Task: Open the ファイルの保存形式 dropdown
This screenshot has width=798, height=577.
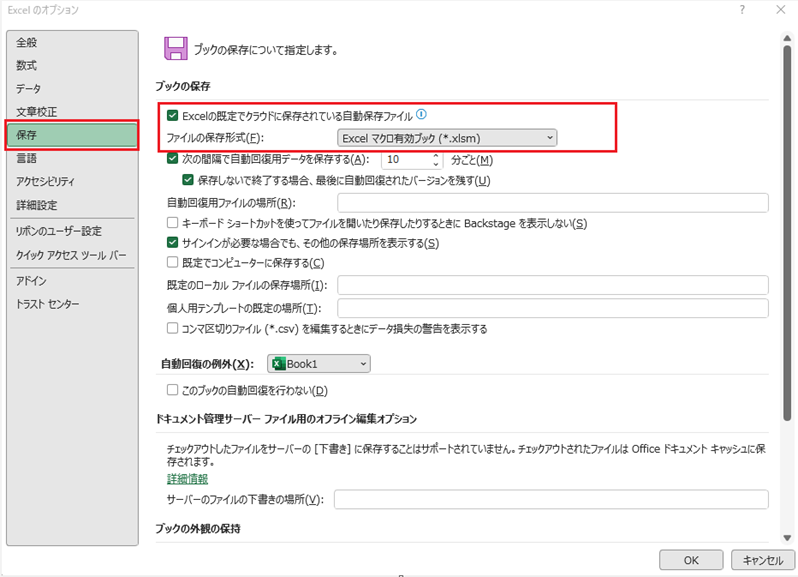Action: [447, 138]
